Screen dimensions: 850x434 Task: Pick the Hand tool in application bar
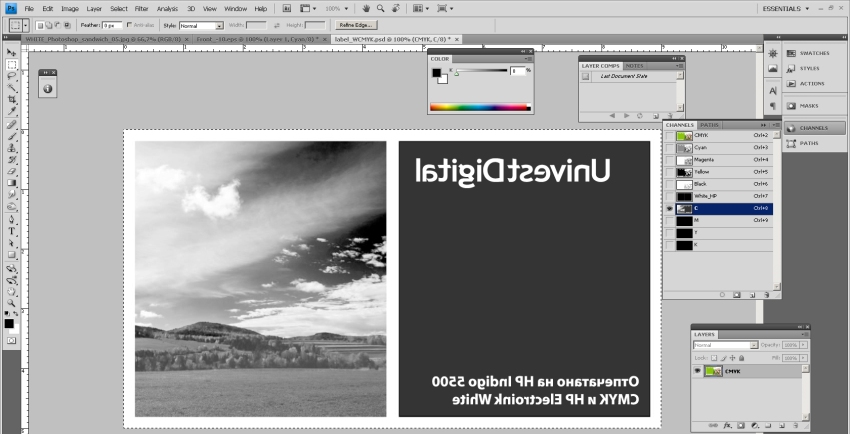(366, 9)
